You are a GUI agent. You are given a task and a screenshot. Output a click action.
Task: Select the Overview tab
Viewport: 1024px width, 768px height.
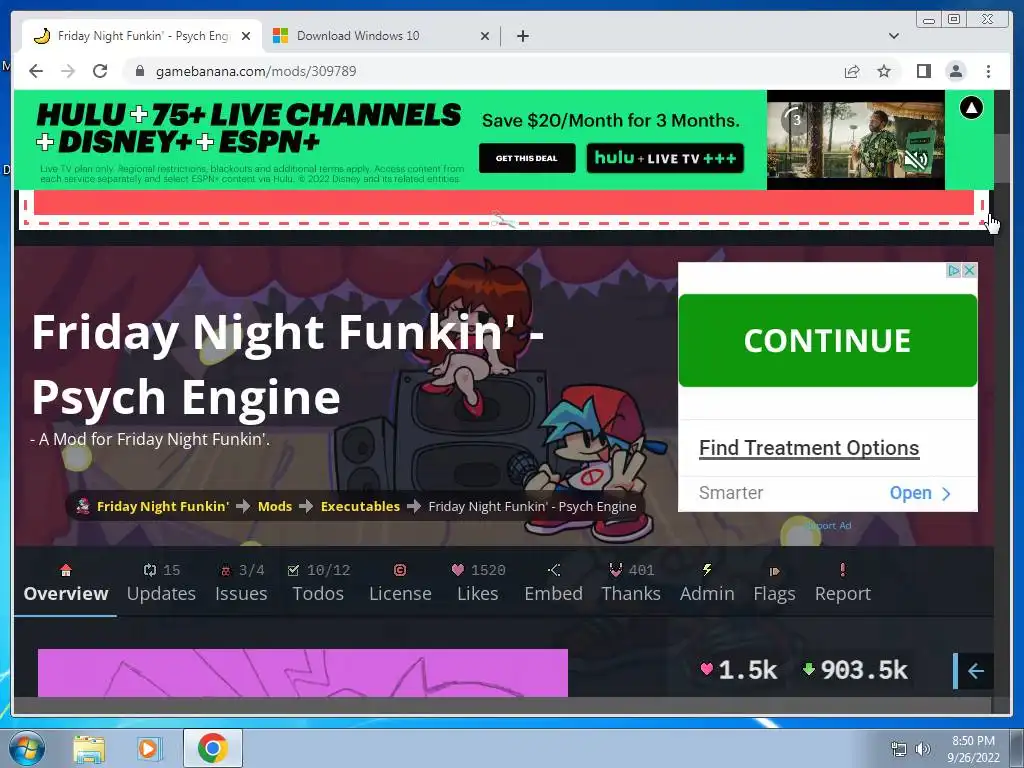pos(66,583)
